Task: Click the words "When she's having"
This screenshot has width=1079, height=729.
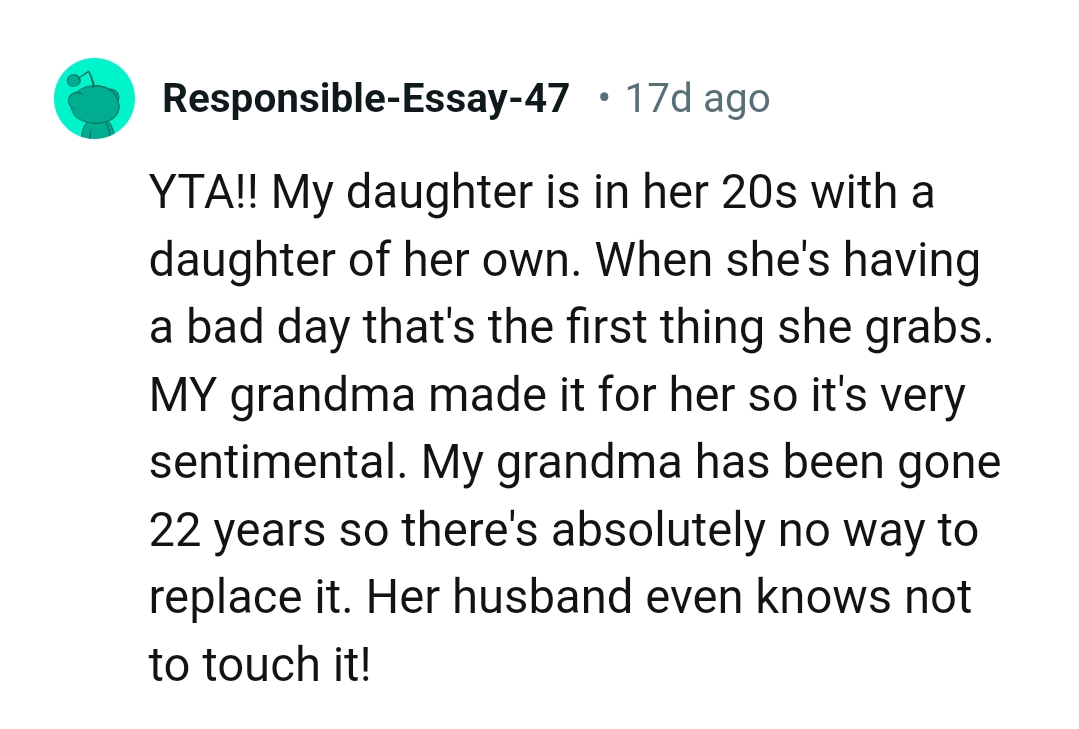Action: coord(788,260)
